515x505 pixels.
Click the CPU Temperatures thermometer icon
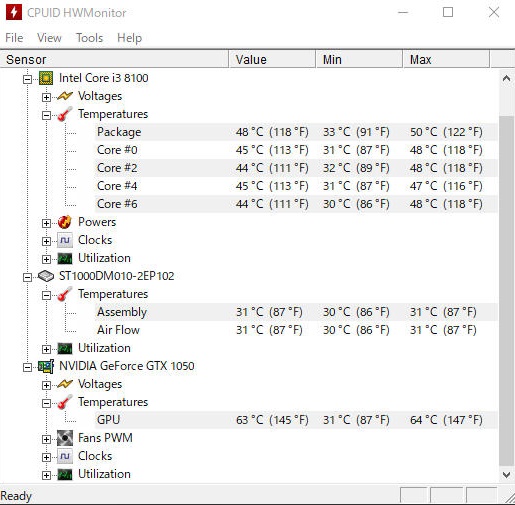(x=65, y=114)
